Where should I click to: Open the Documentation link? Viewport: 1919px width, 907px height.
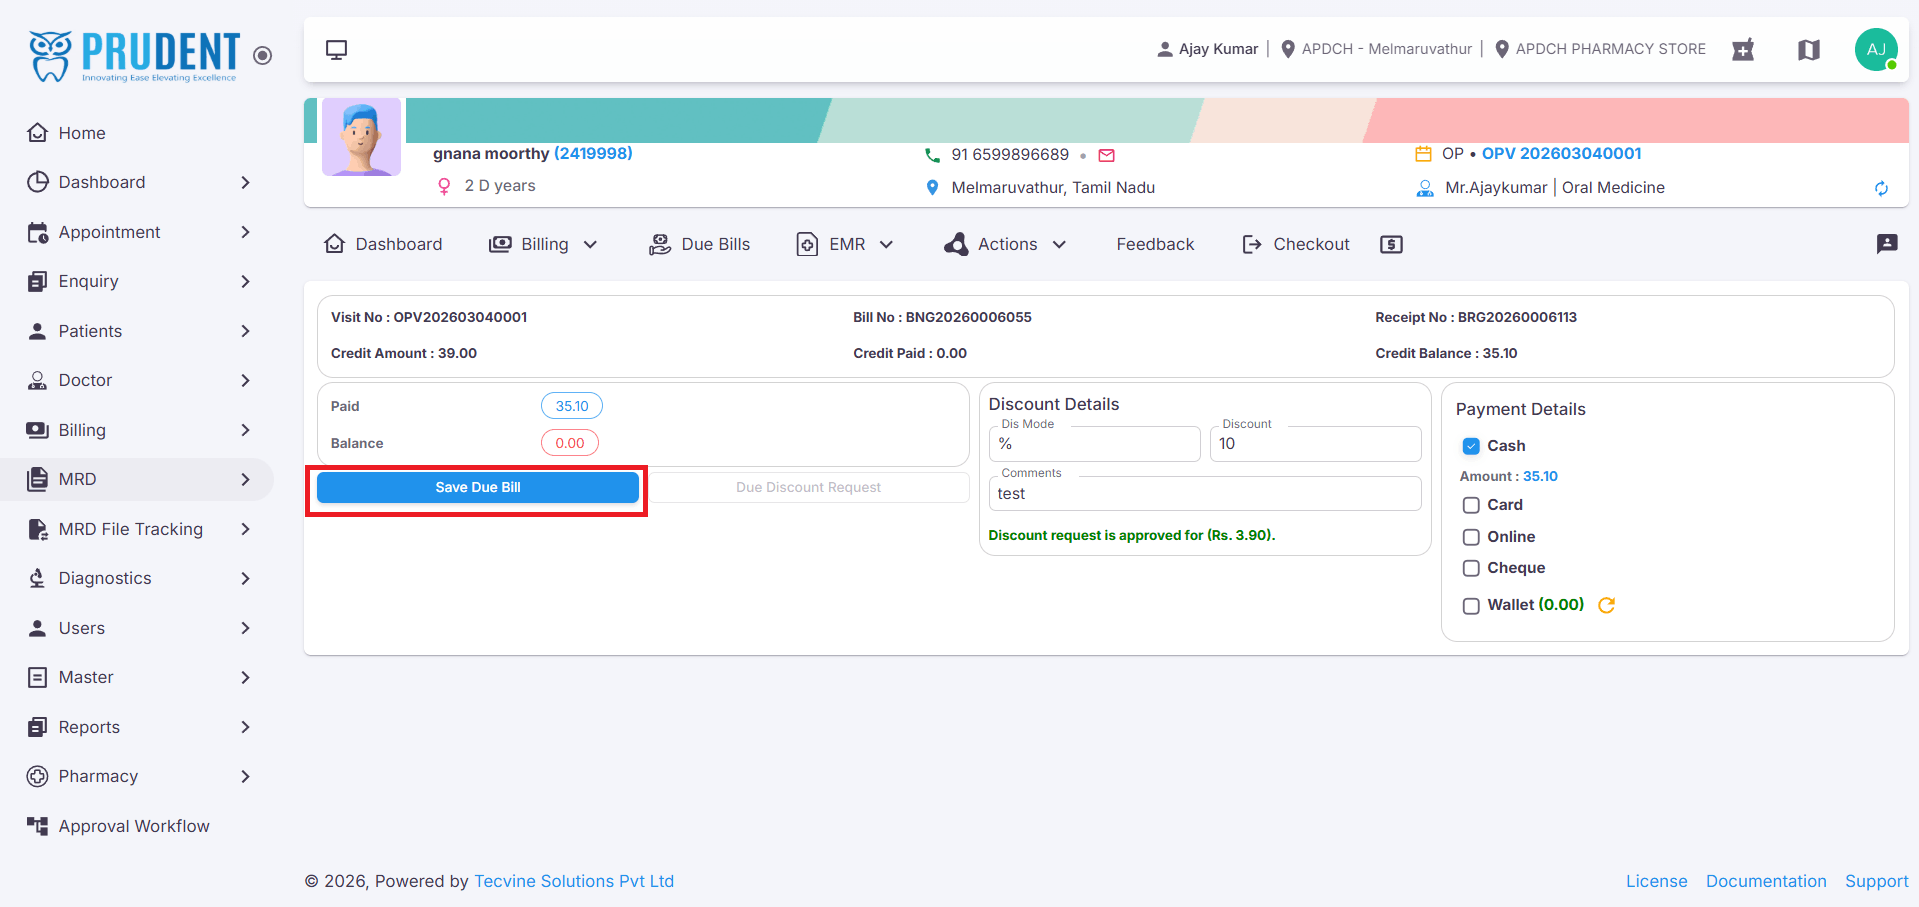tap(1766, 881)
